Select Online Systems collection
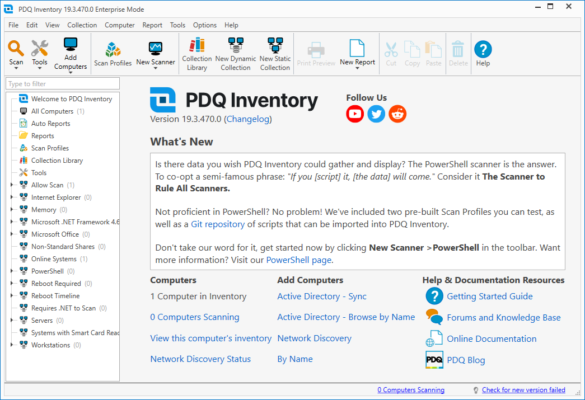The width and height of the screenshot is (585, 400). tap(54, 259)
